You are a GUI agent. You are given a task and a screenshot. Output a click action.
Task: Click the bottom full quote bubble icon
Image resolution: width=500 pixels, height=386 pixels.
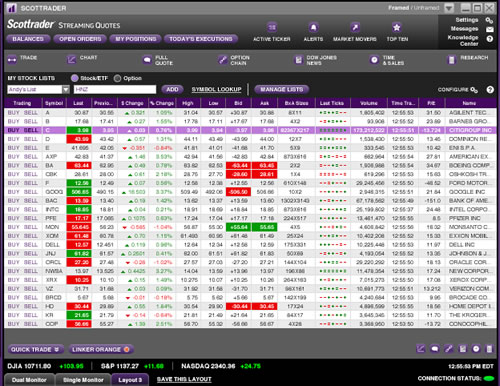pyautogui.click(x=435, y=349)
